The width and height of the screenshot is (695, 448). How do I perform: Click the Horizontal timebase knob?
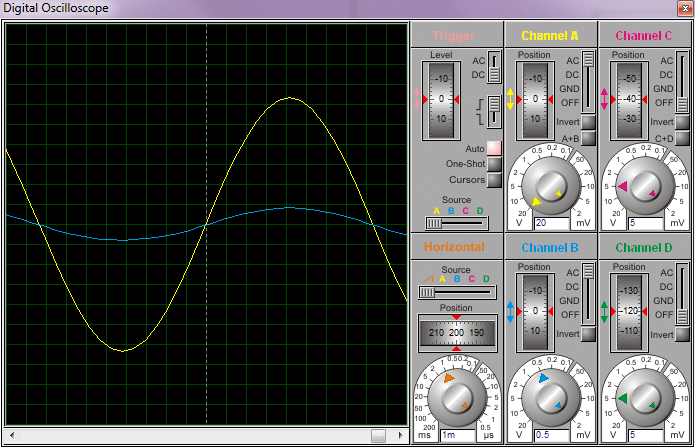click(x=457, y=398)
